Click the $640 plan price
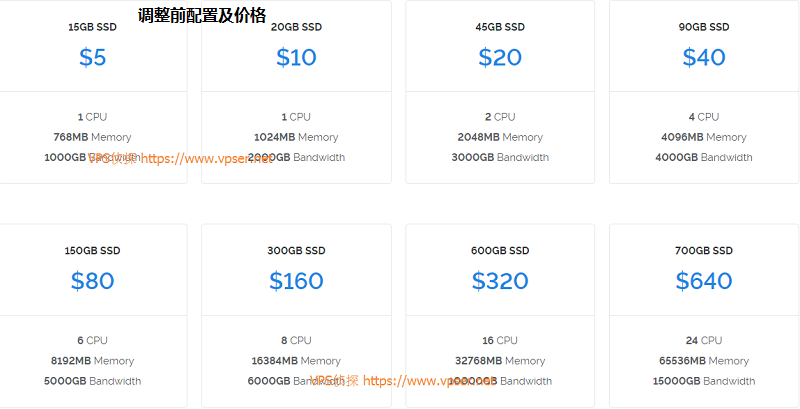Screen dimensions: 800x409 click(704, 280)
